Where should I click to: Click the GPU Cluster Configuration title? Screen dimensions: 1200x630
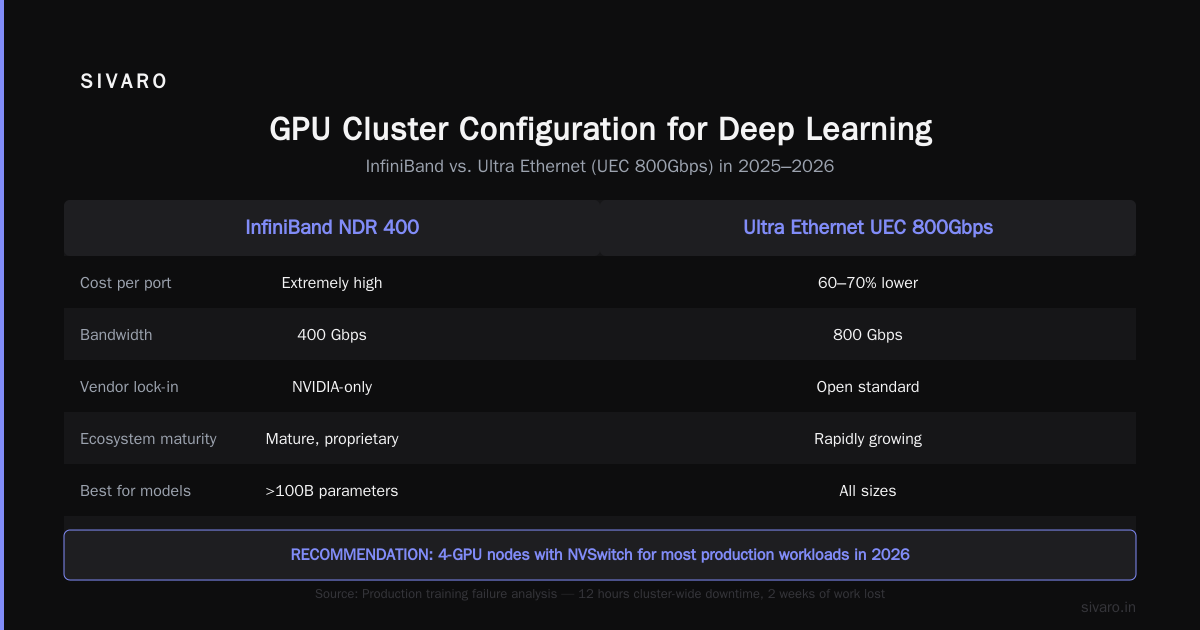(600, 129)
